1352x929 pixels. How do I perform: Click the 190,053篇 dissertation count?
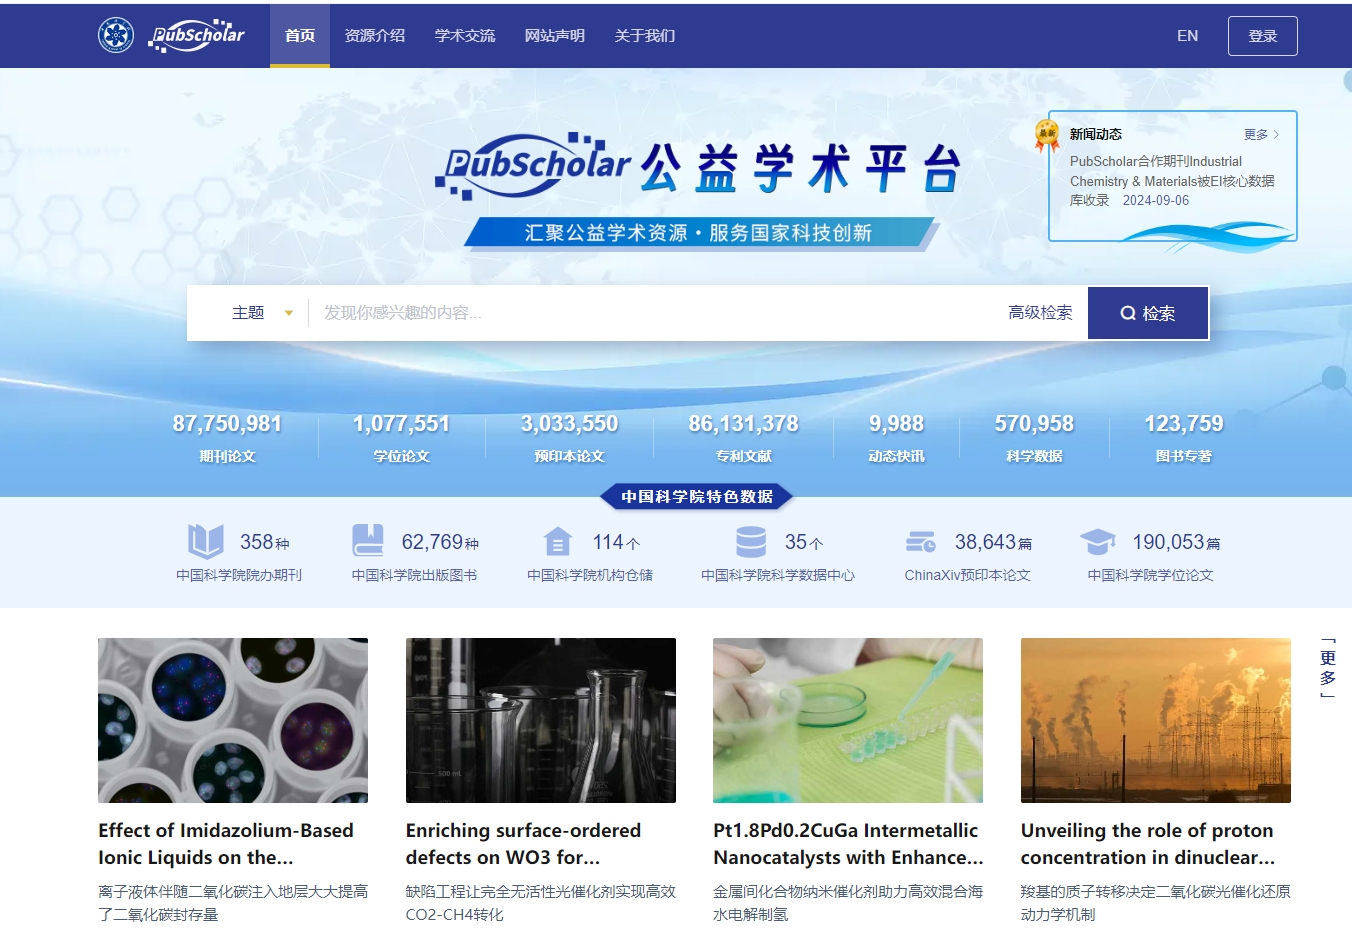(1176, 542)
